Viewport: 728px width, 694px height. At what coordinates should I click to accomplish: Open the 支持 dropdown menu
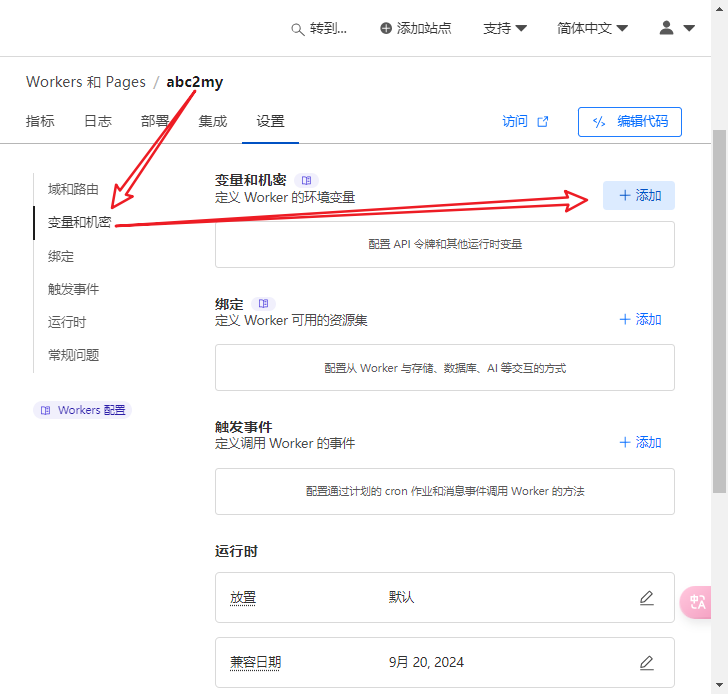pos(505,29)
